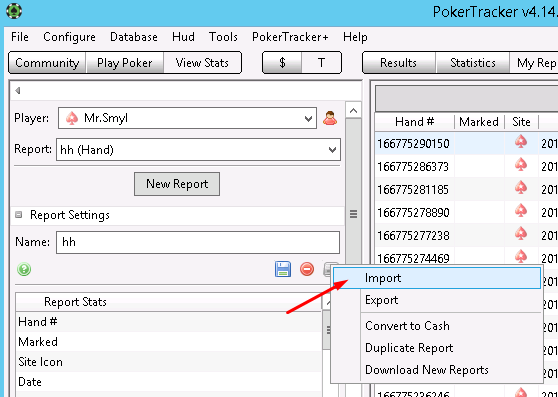Select Download New Reports menu entry
This screenshot has height=397, width=558.
(437, 370)
